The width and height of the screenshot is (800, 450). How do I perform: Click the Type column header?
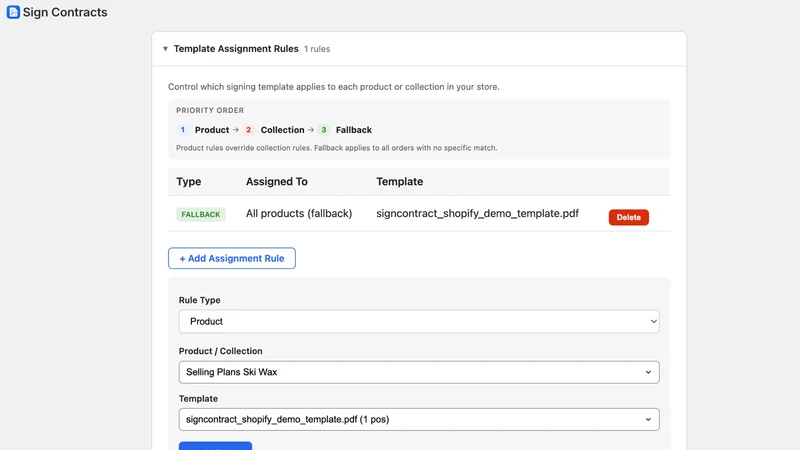pos(189,182)
